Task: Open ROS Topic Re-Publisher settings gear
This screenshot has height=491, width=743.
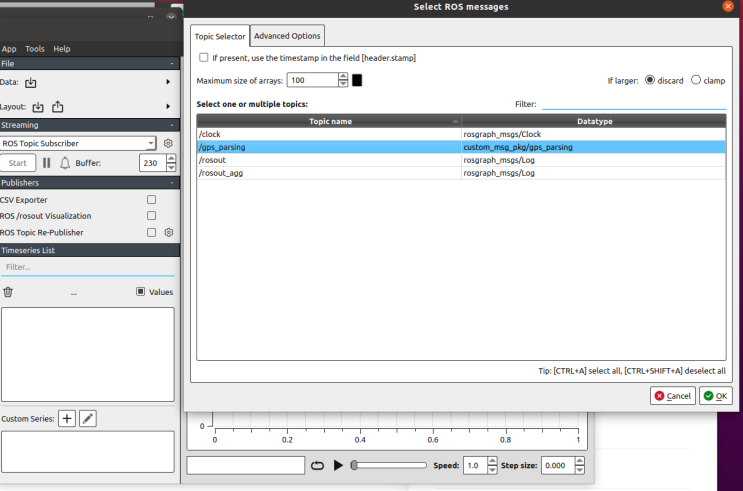Action: (x=169, y=232)
